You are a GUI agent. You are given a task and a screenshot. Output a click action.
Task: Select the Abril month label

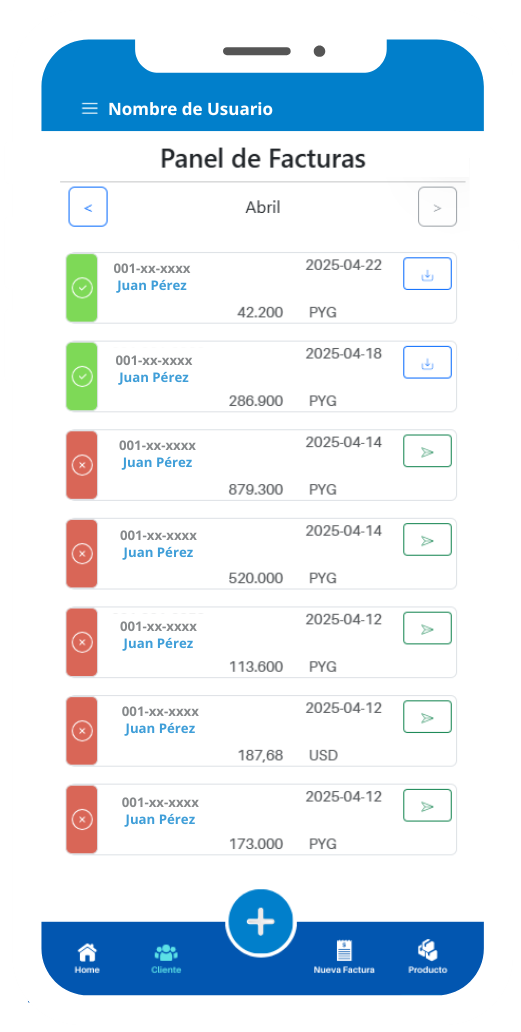tap(263, 207)
